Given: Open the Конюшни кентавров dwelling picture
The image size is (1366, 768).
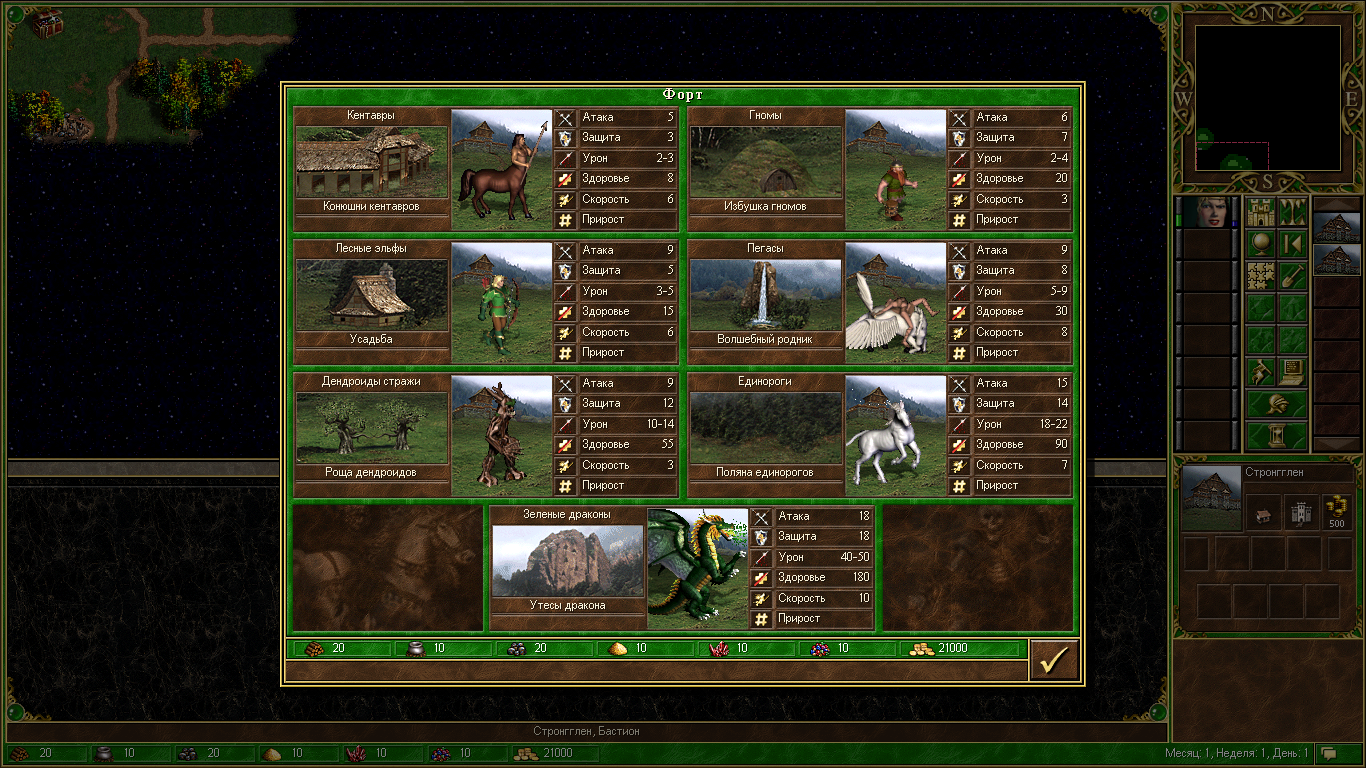Looking at the screenshot, I should [371, 162].
